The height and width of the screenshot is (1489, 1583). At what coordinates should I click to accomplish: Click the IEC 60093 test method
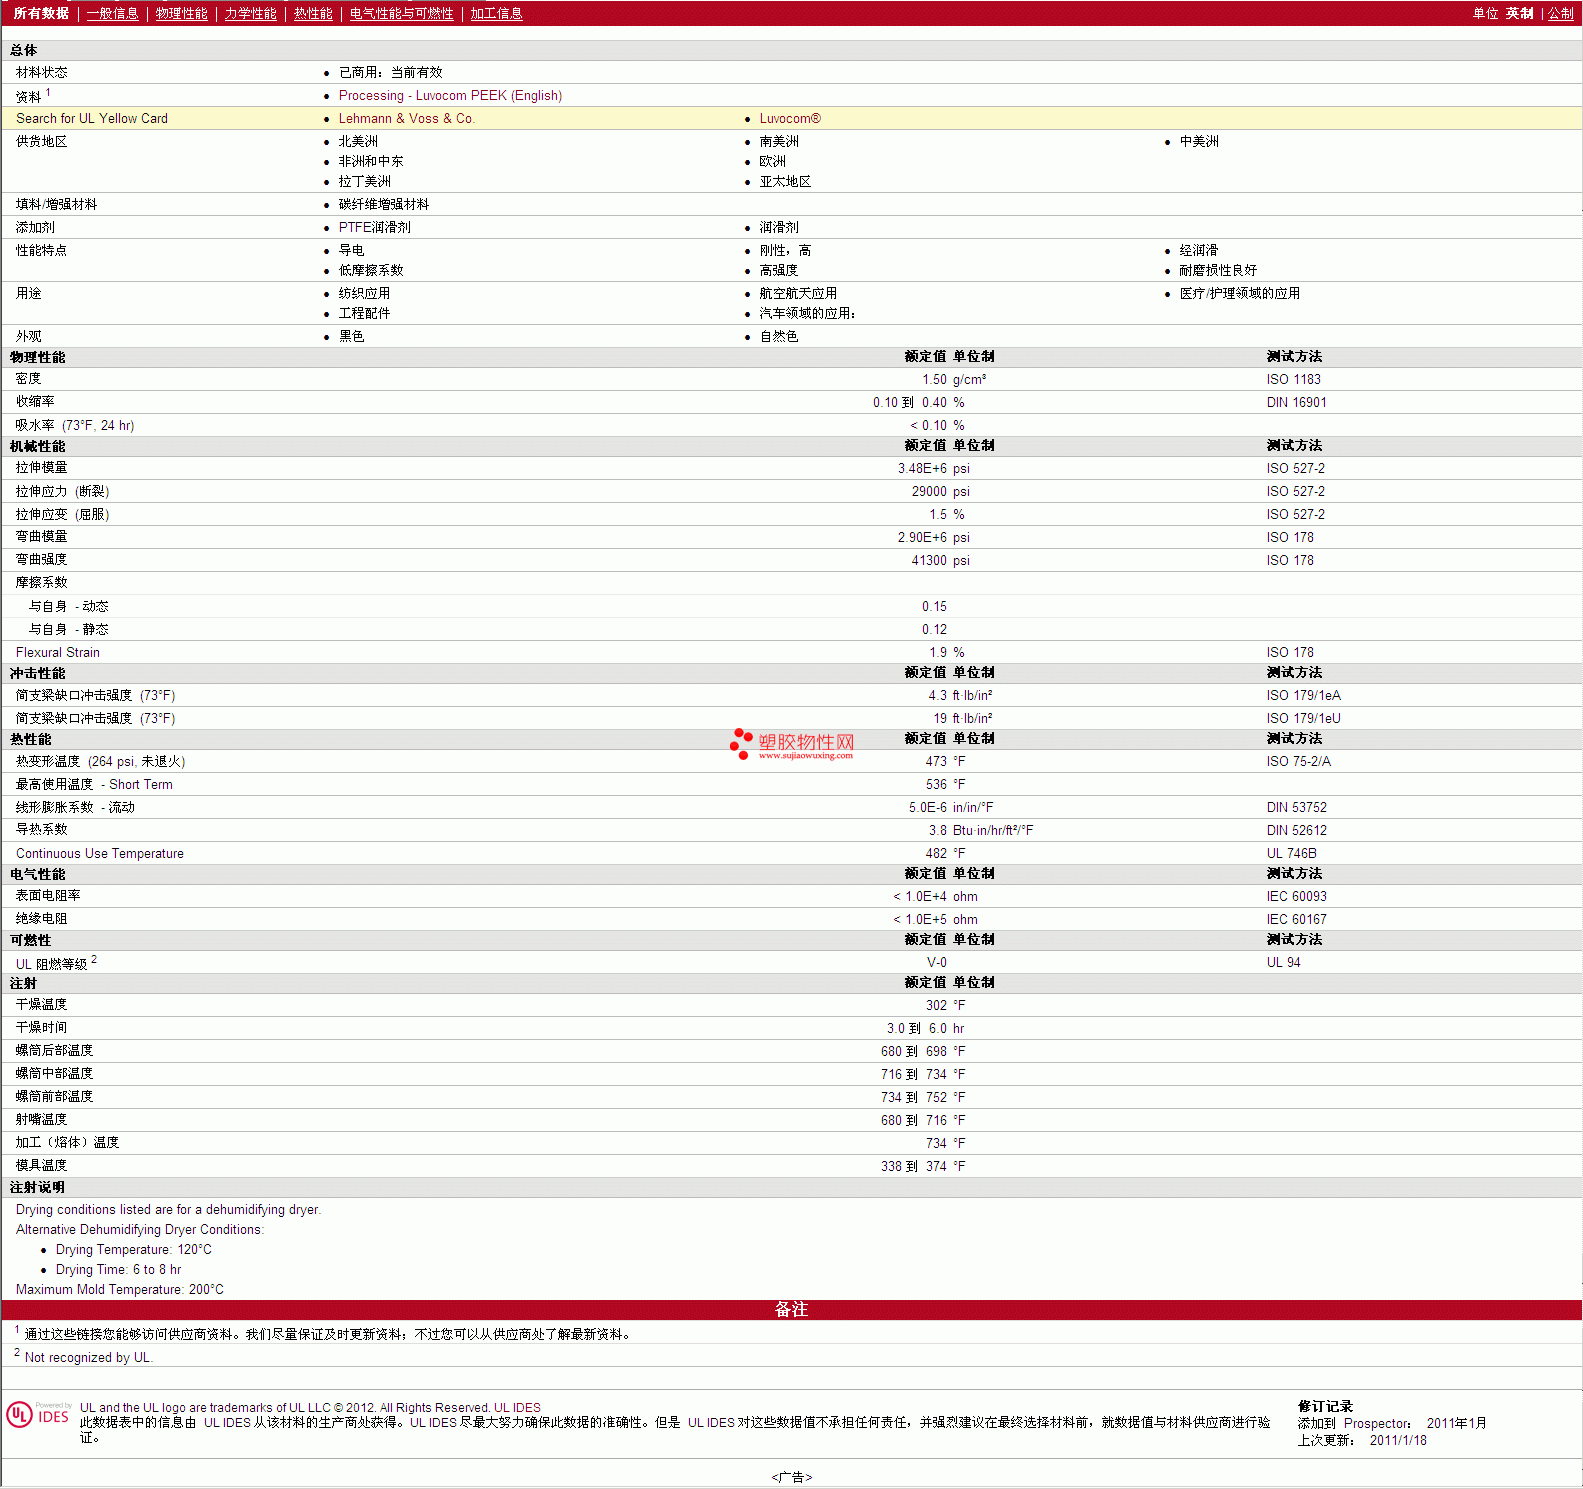pyautogui.click(x=1296, y=897)
